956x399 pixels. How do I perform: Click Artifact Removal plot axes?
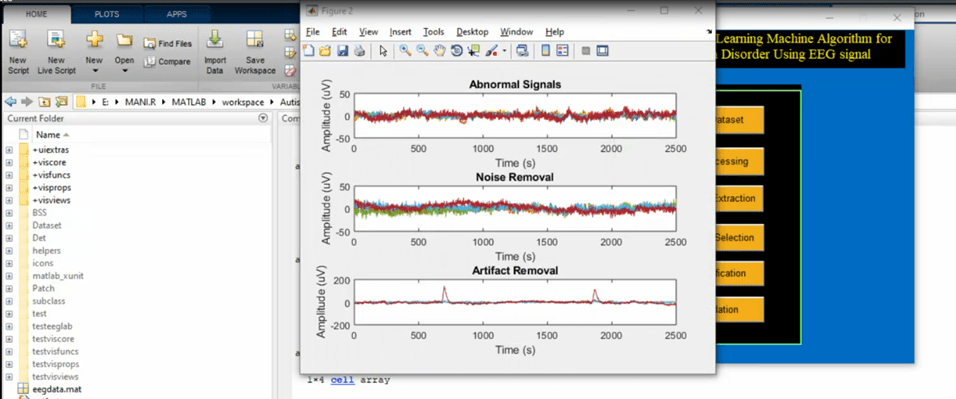point(515,303)
